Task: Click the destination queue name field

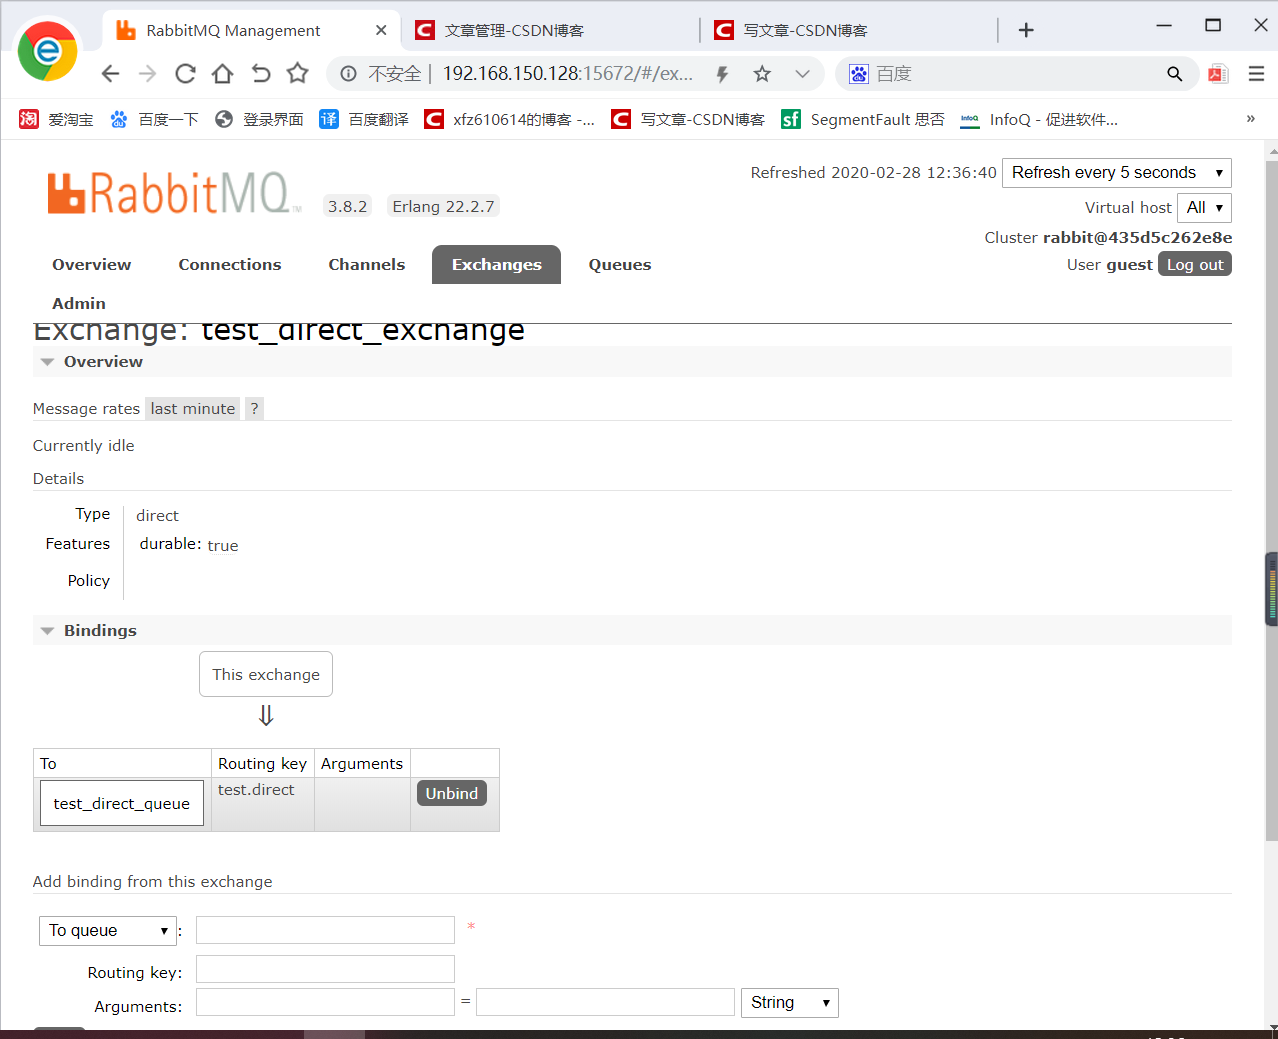Action: [325, 930]
